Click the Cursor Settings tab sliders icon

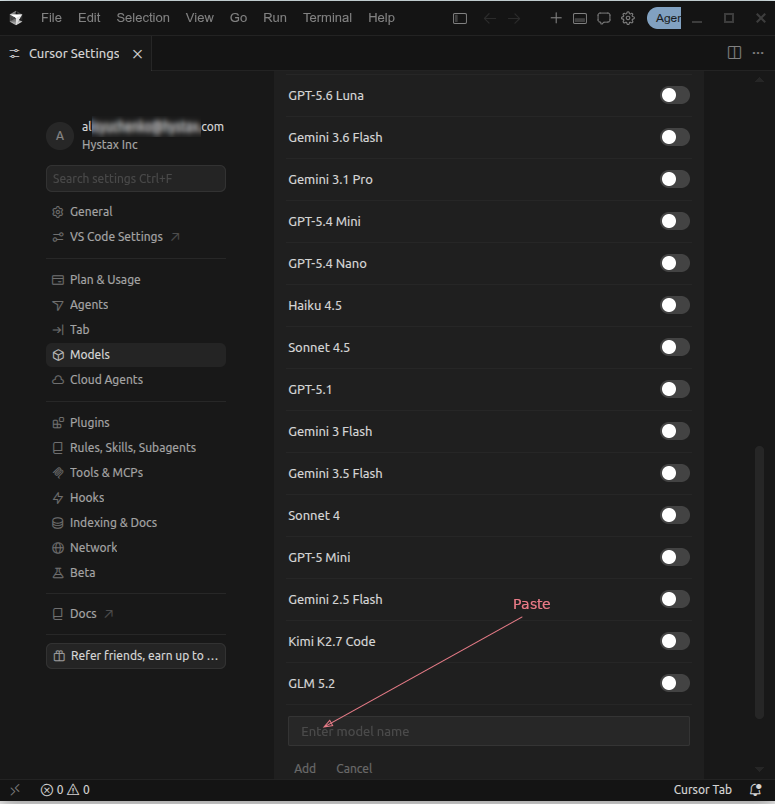[14, 53]
